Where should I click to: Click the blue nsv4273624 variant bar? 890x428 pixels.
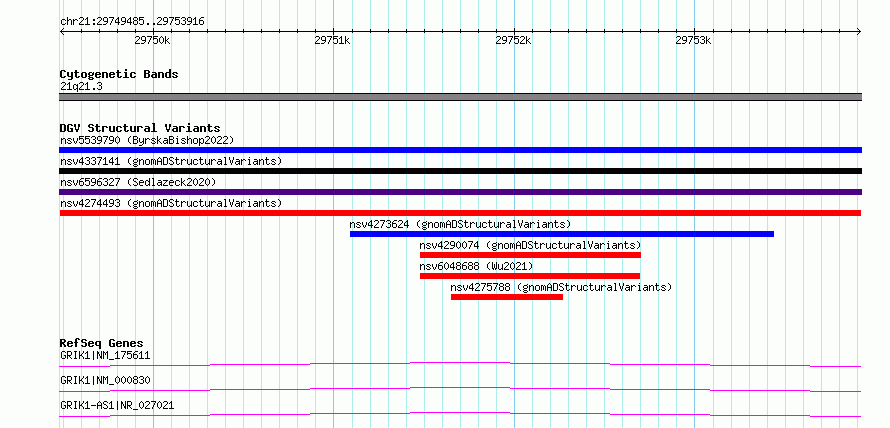562,234
